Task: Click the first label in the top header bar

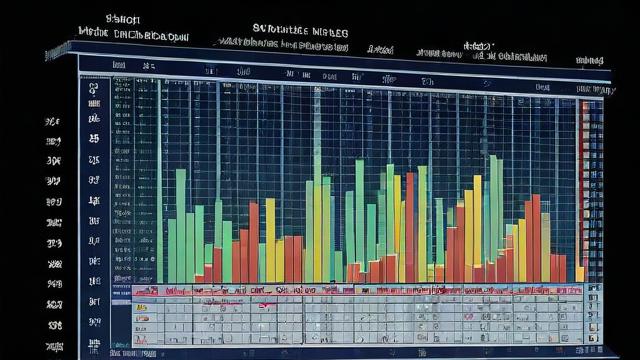Action: (118, 65)
